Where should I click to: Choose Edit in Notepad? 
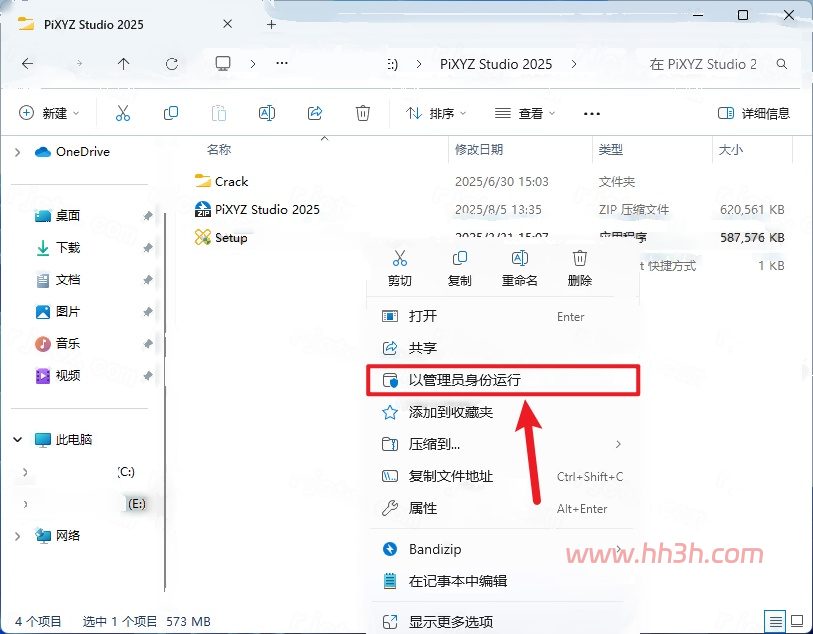coord(502,581)
